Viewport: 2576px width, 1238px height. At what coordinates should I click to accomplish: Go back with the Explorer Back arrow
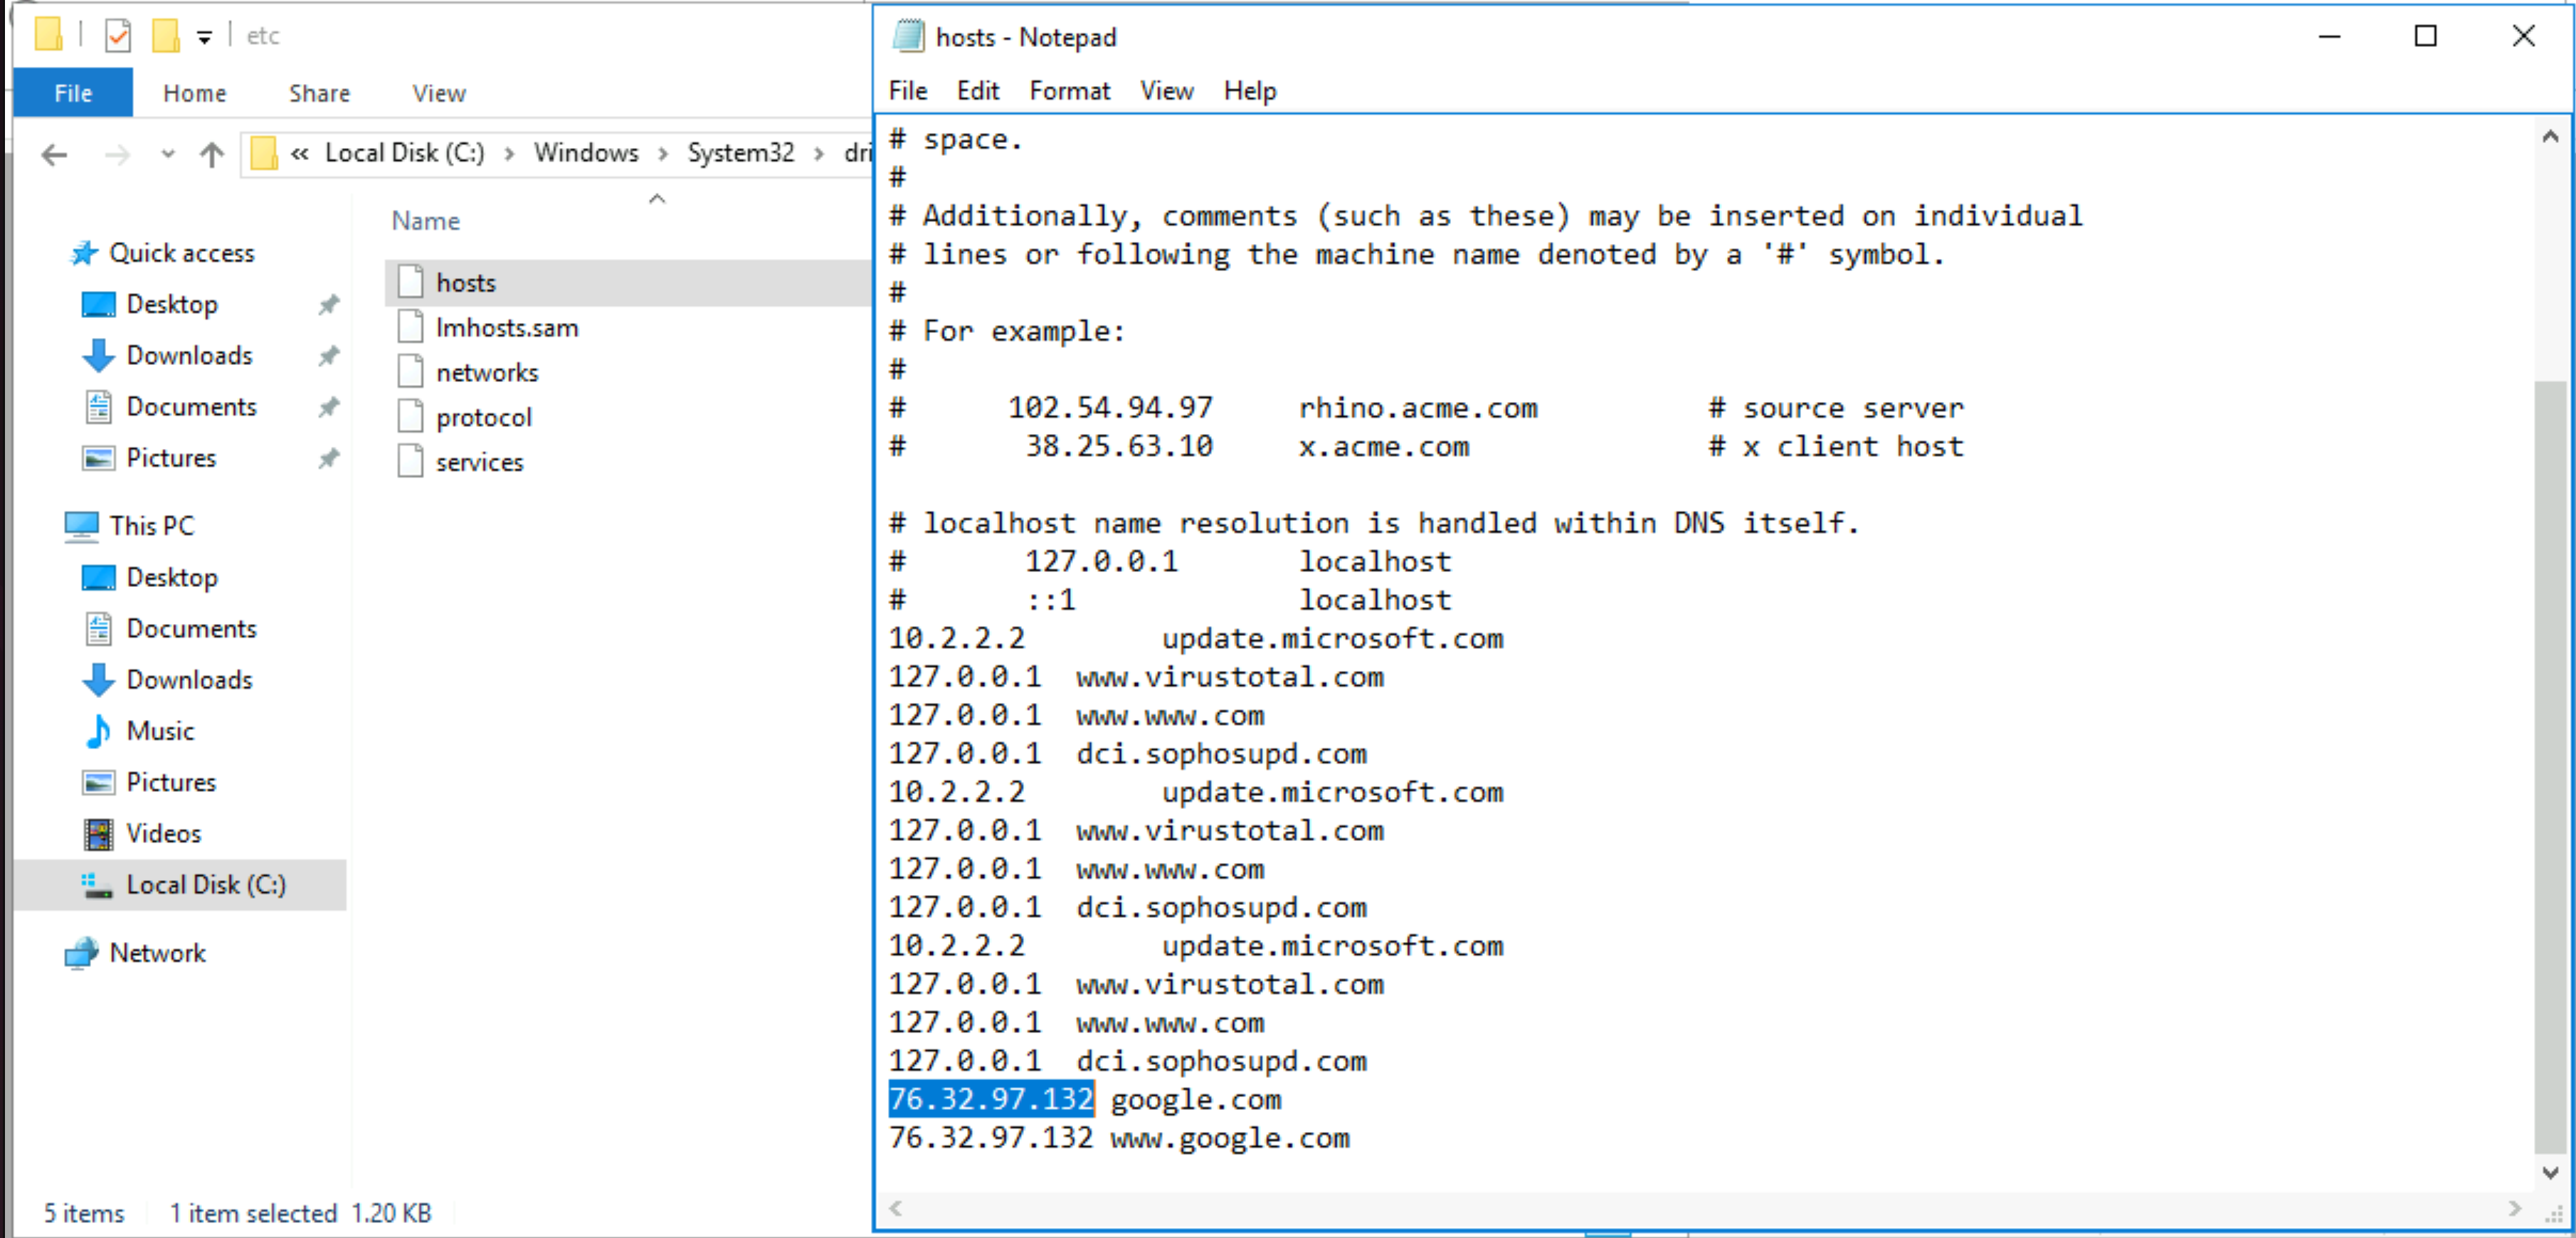pos(55,154)
